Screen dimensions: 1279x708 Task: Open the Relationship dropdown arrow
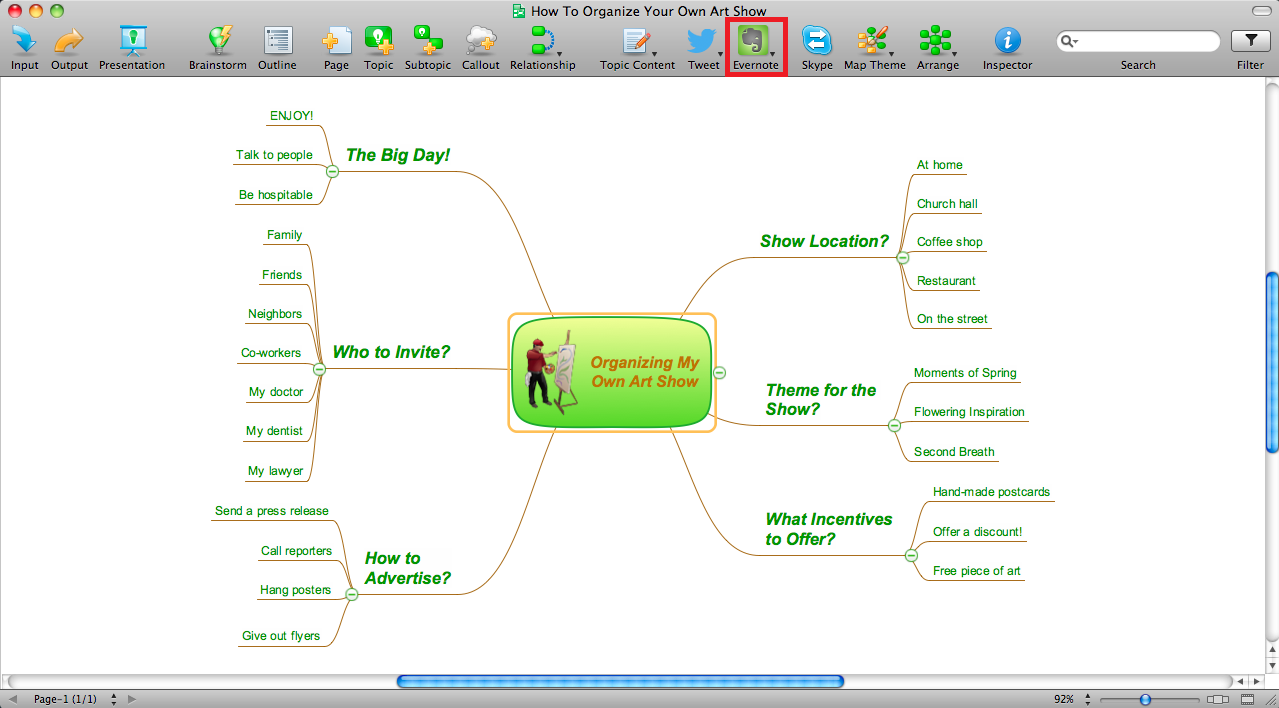[559, 53]
